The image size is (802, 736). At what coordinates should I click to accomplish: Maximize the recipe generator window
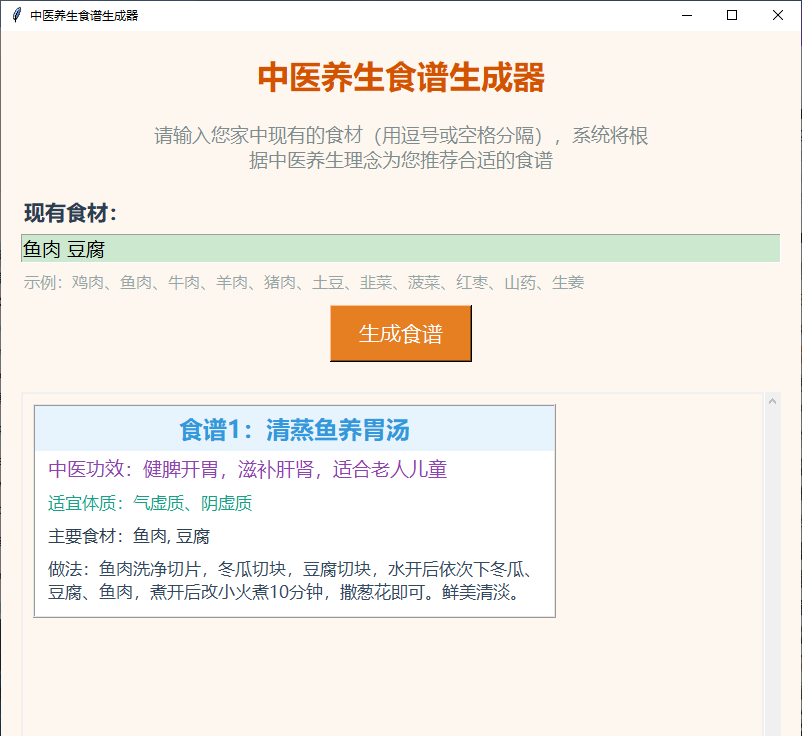pyautogui.click(x=732, y=15)
